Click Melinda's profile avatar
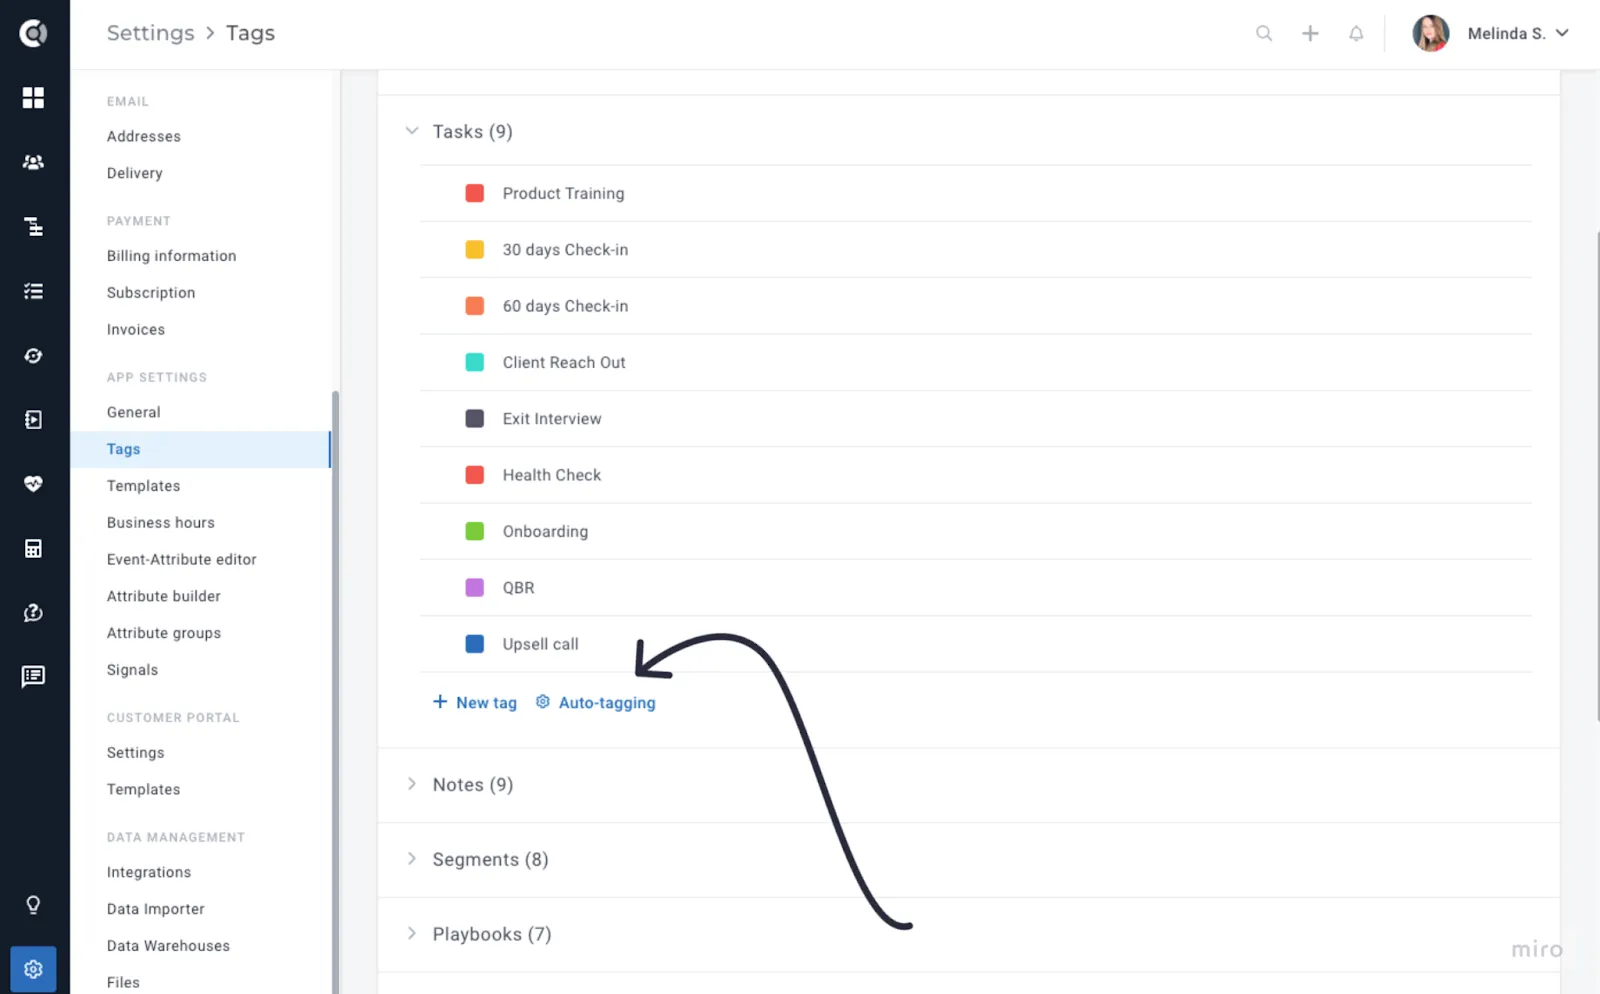This screenshot has width=1600, height=994. 1431,33
